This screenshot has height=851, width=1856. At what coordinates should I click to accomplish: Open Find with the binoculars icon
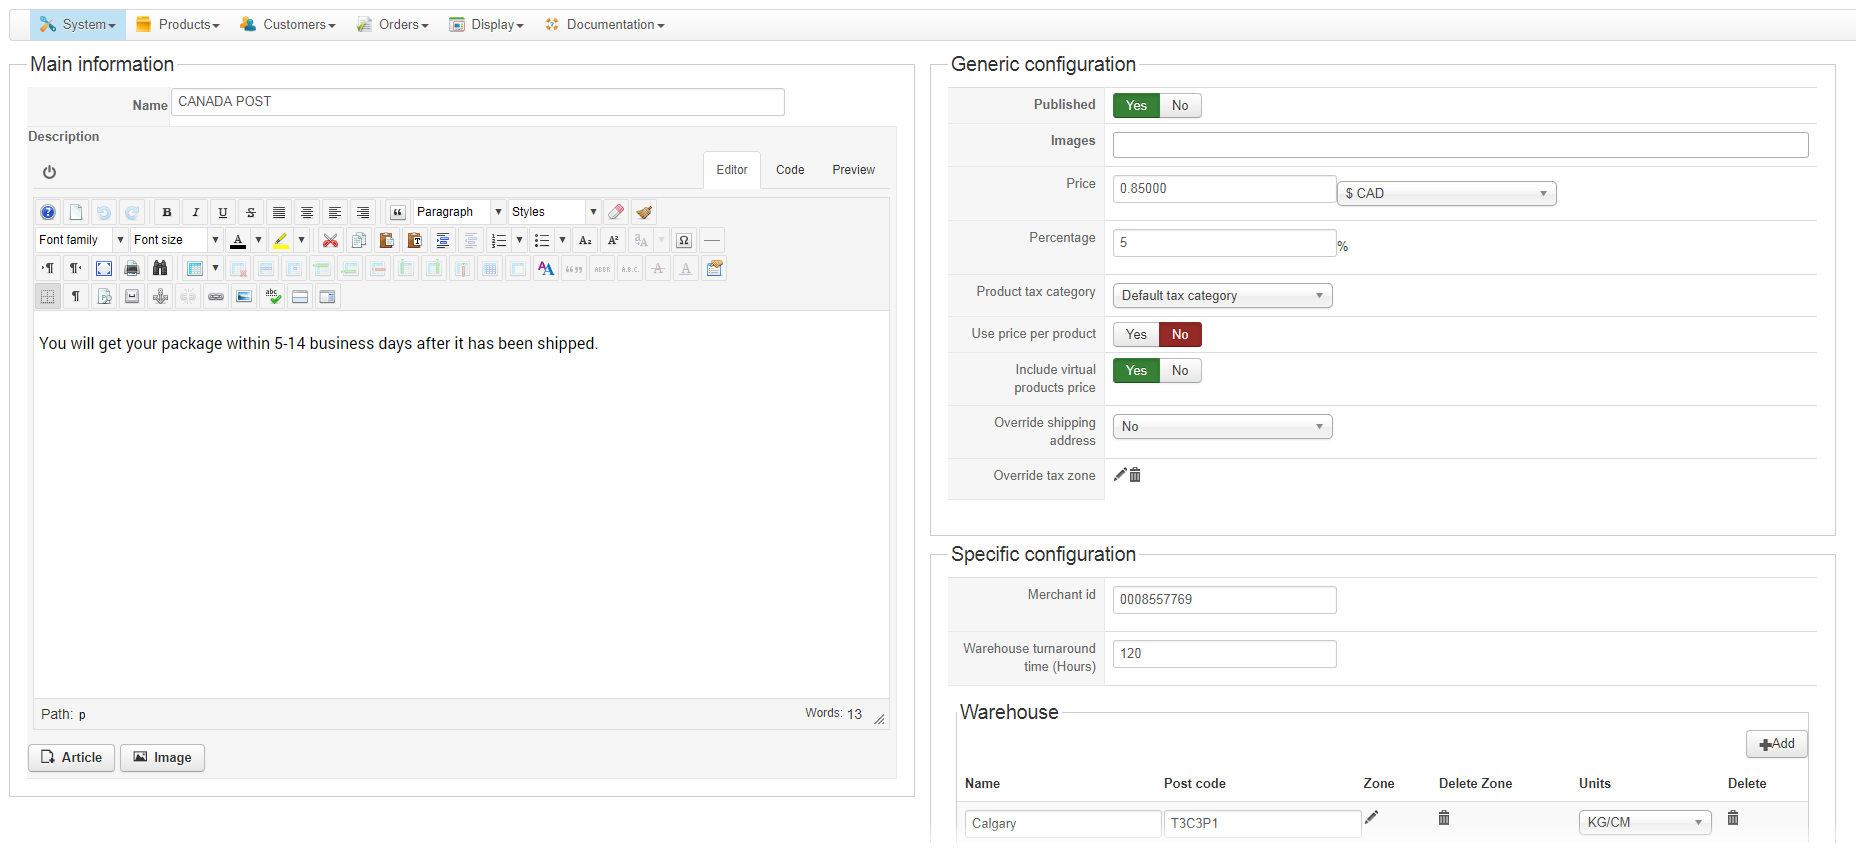[x=160, y=268]
